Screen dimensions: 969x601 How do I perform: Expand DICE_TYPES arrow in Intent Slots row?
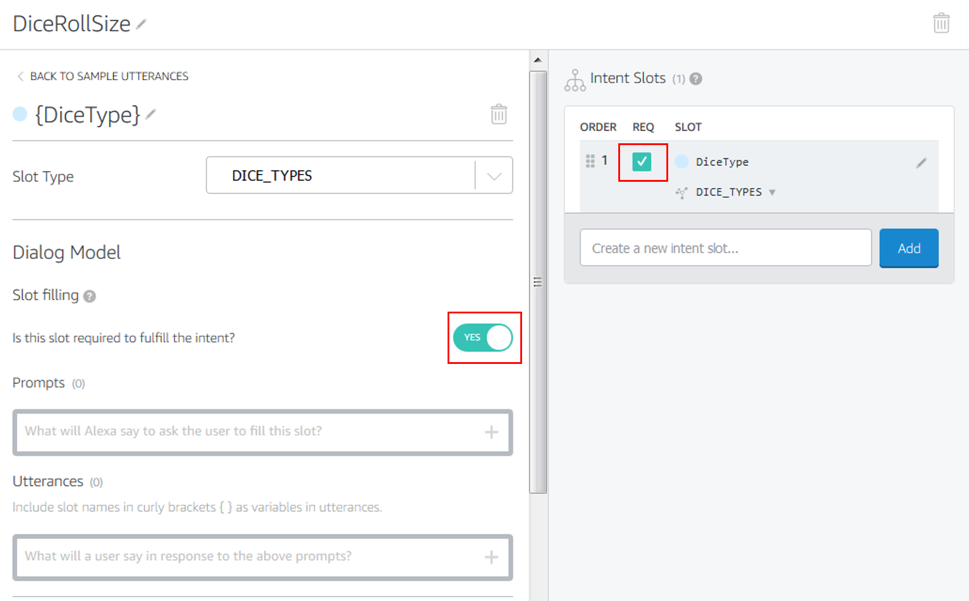772,192
